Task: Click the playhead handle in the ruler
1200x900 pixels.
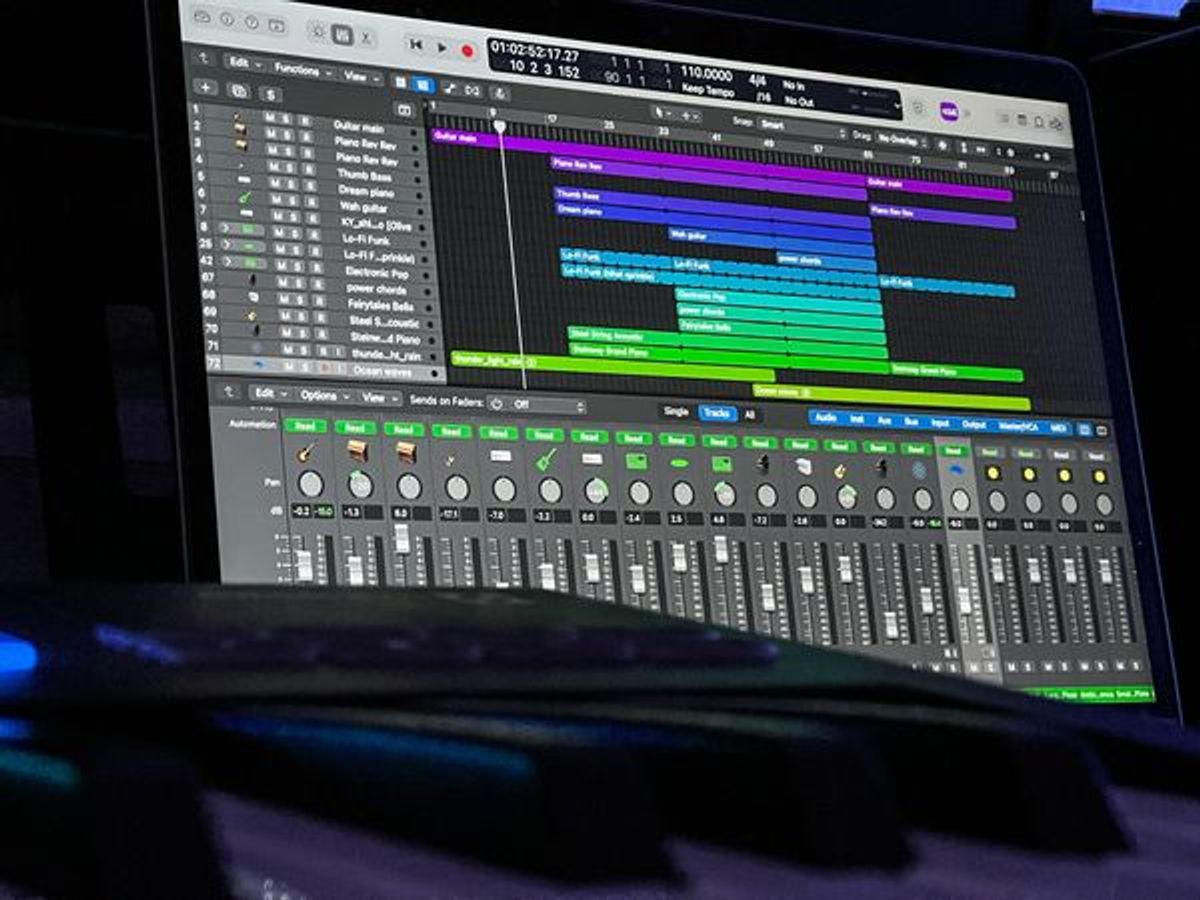Action: [499, 126]
